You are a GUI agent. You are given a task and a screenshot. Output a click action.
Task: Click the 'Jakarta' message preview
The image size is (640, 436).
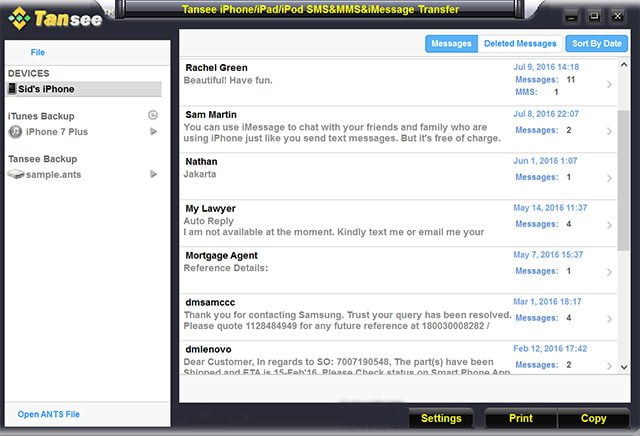[200, 174]
